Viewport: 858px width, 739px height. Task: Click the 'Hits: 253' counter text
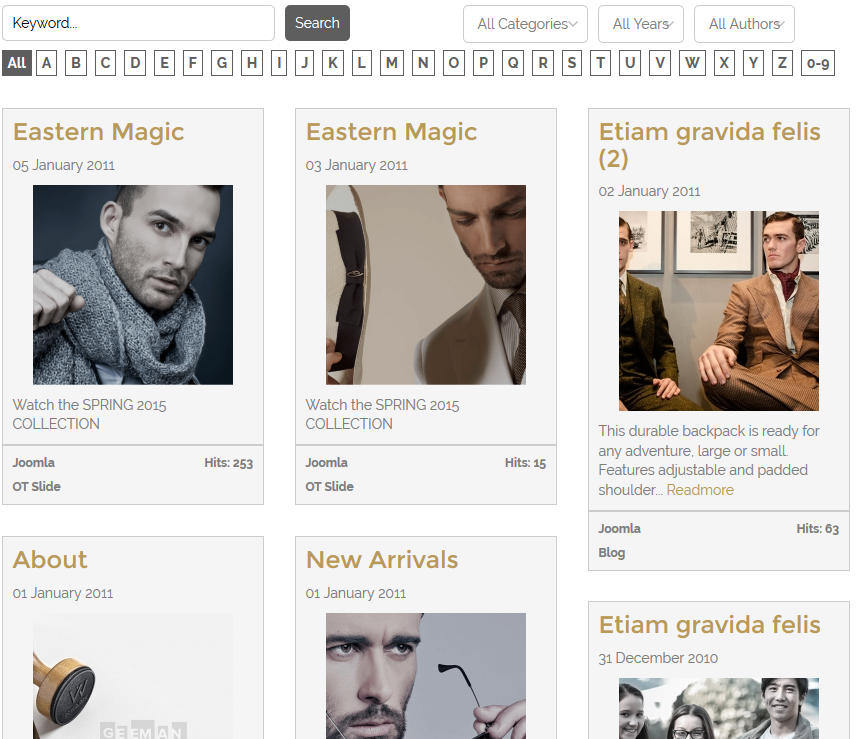(x=229, y=463)
